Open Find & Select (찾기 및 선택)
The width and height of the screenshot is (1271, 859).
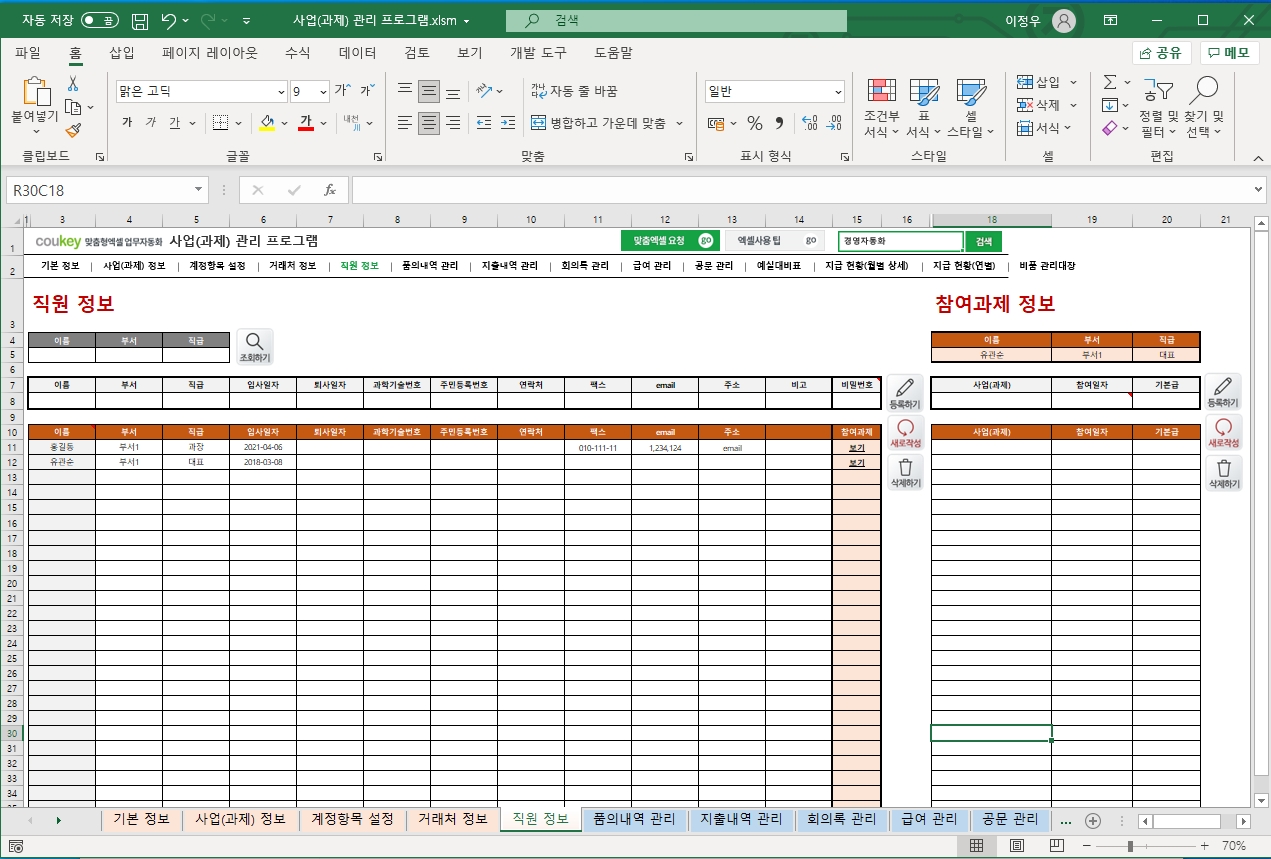click(x=1204, y=109)
